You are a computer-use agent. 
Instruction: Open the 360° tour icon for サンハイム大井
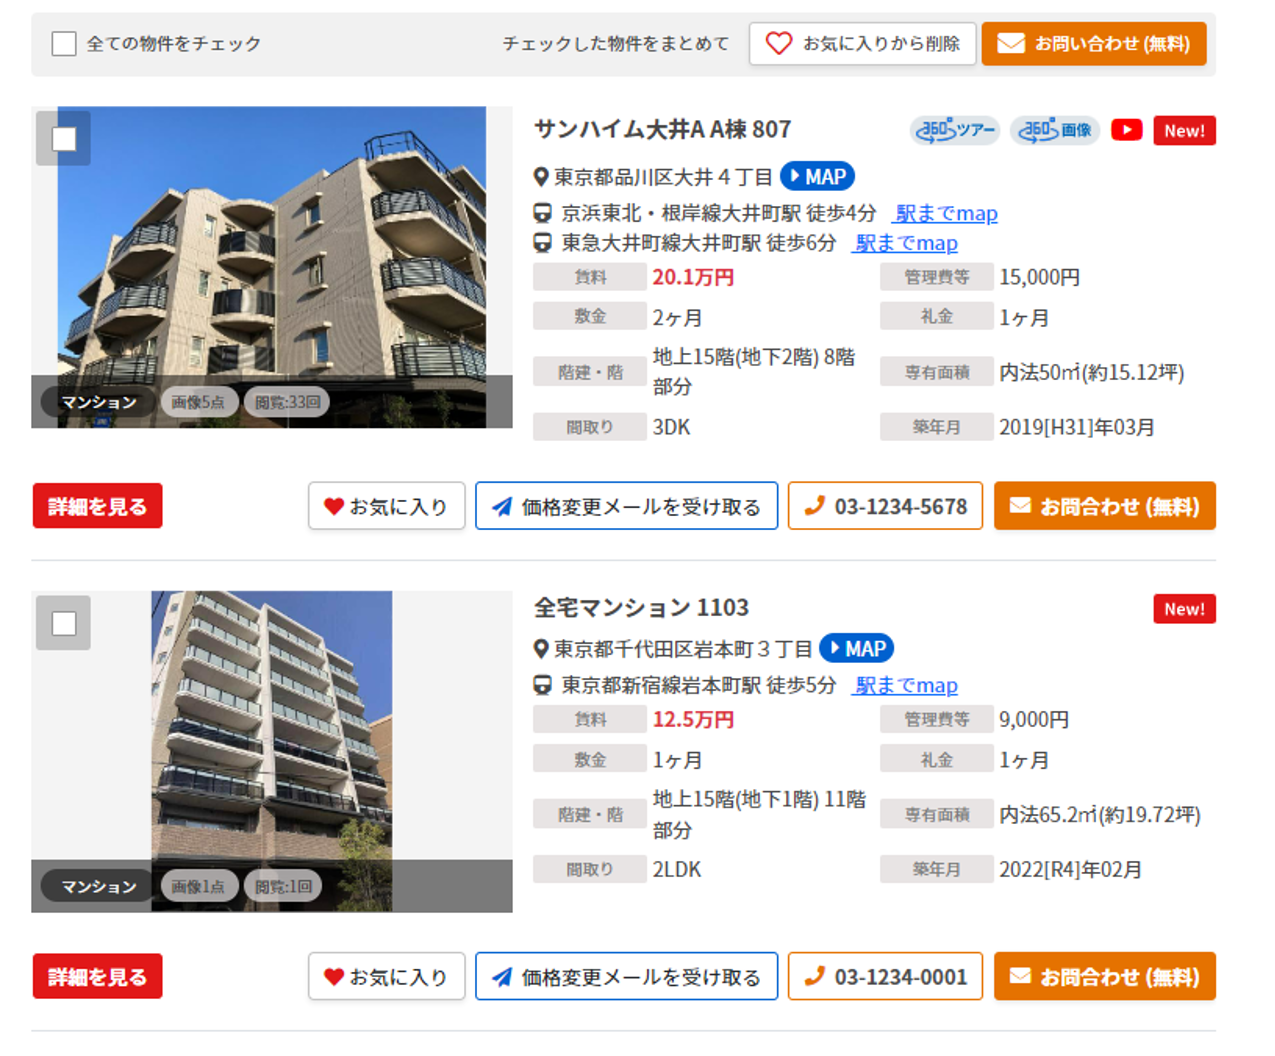click(x=954, y=130)
